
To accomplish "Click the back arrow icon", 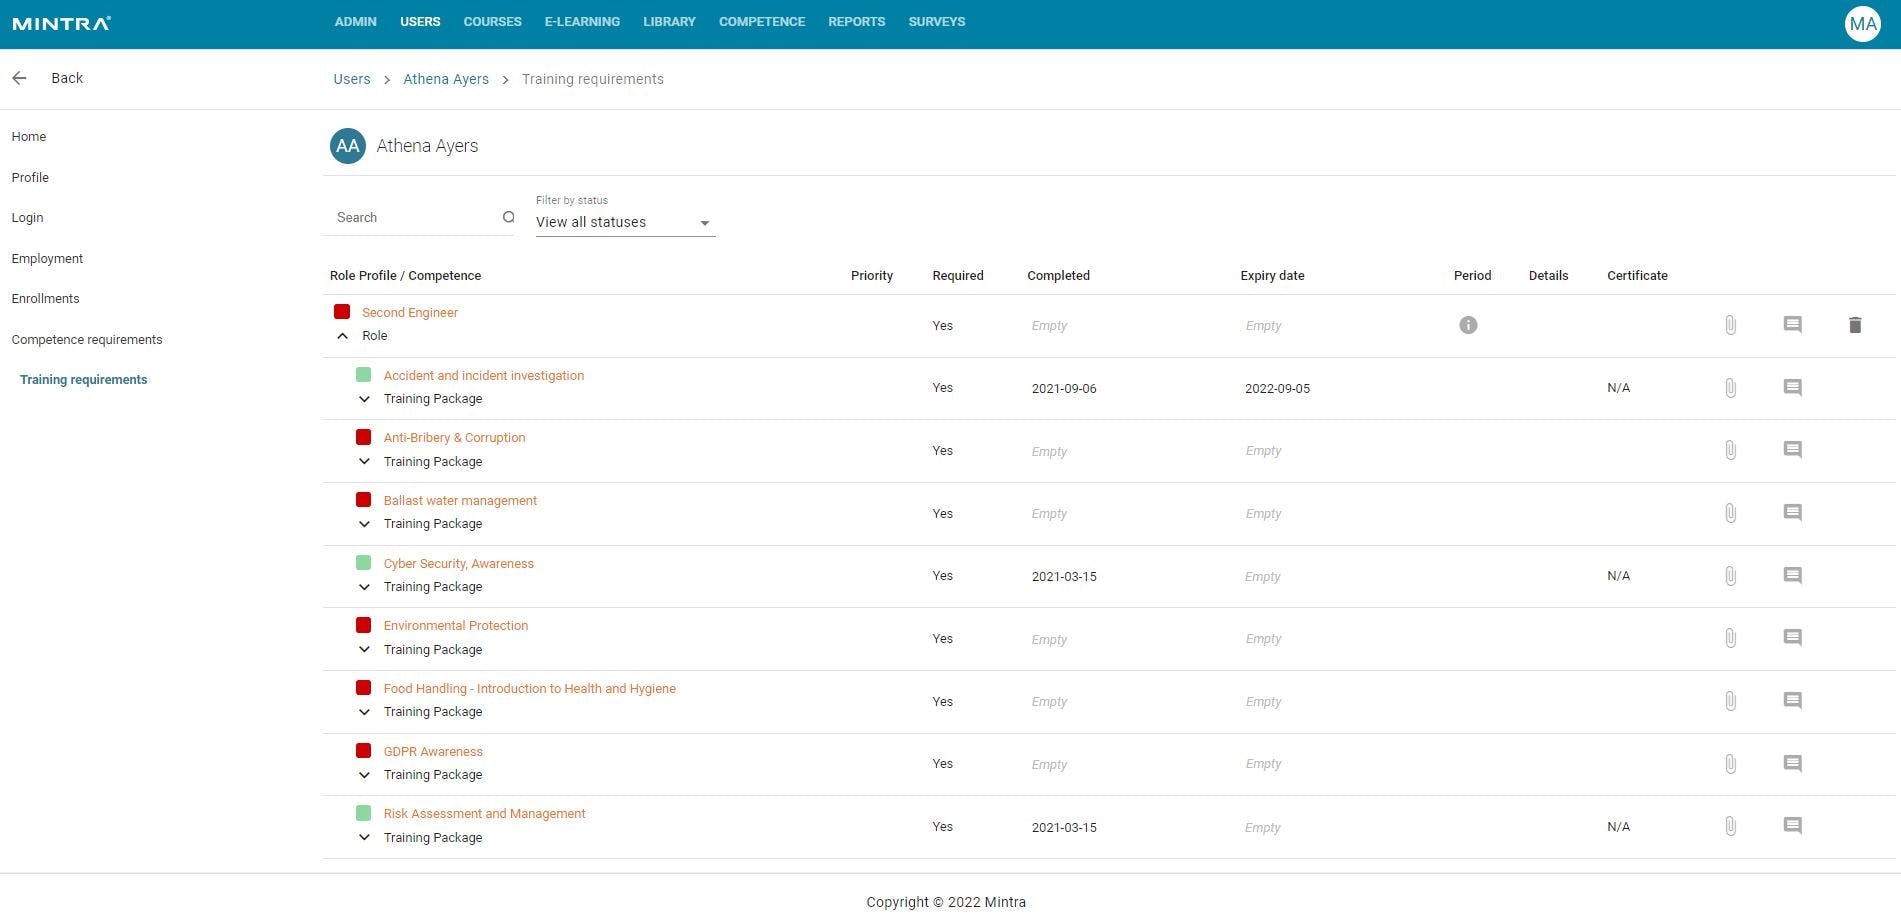I will pyautogui.click(x=19, y=78).
